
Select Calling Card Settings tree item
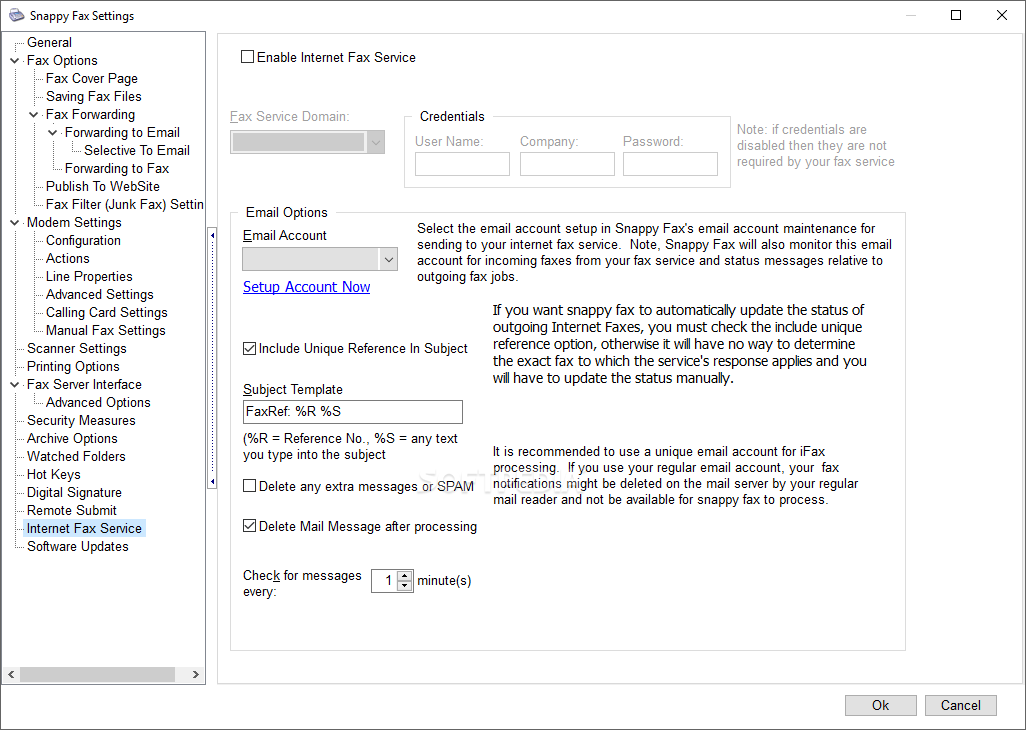(x=107, y=313)
